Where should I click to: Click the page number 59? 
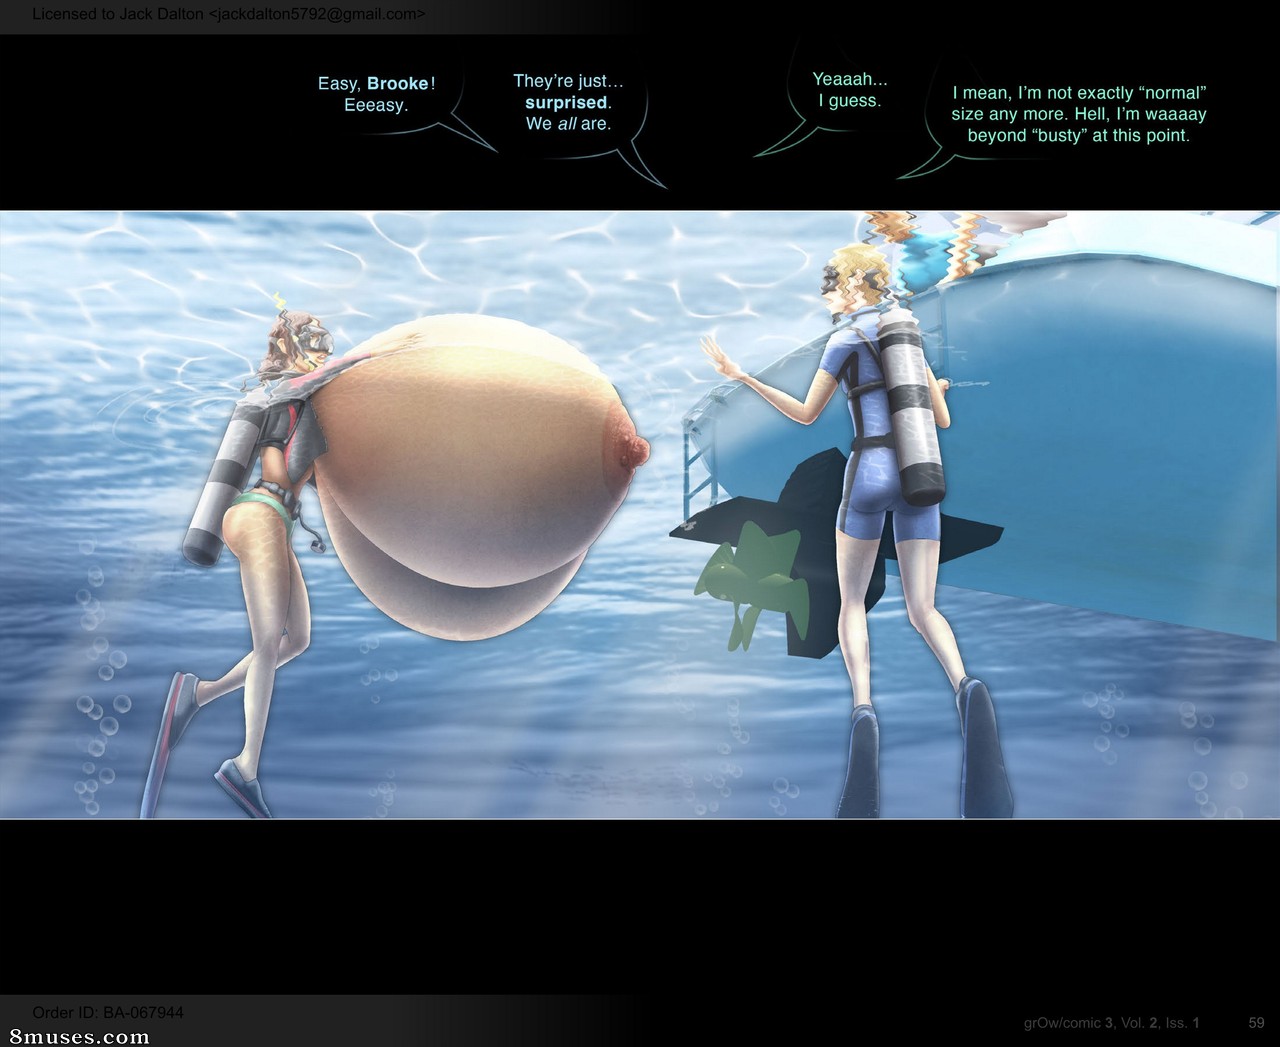click(1257, 1022)
